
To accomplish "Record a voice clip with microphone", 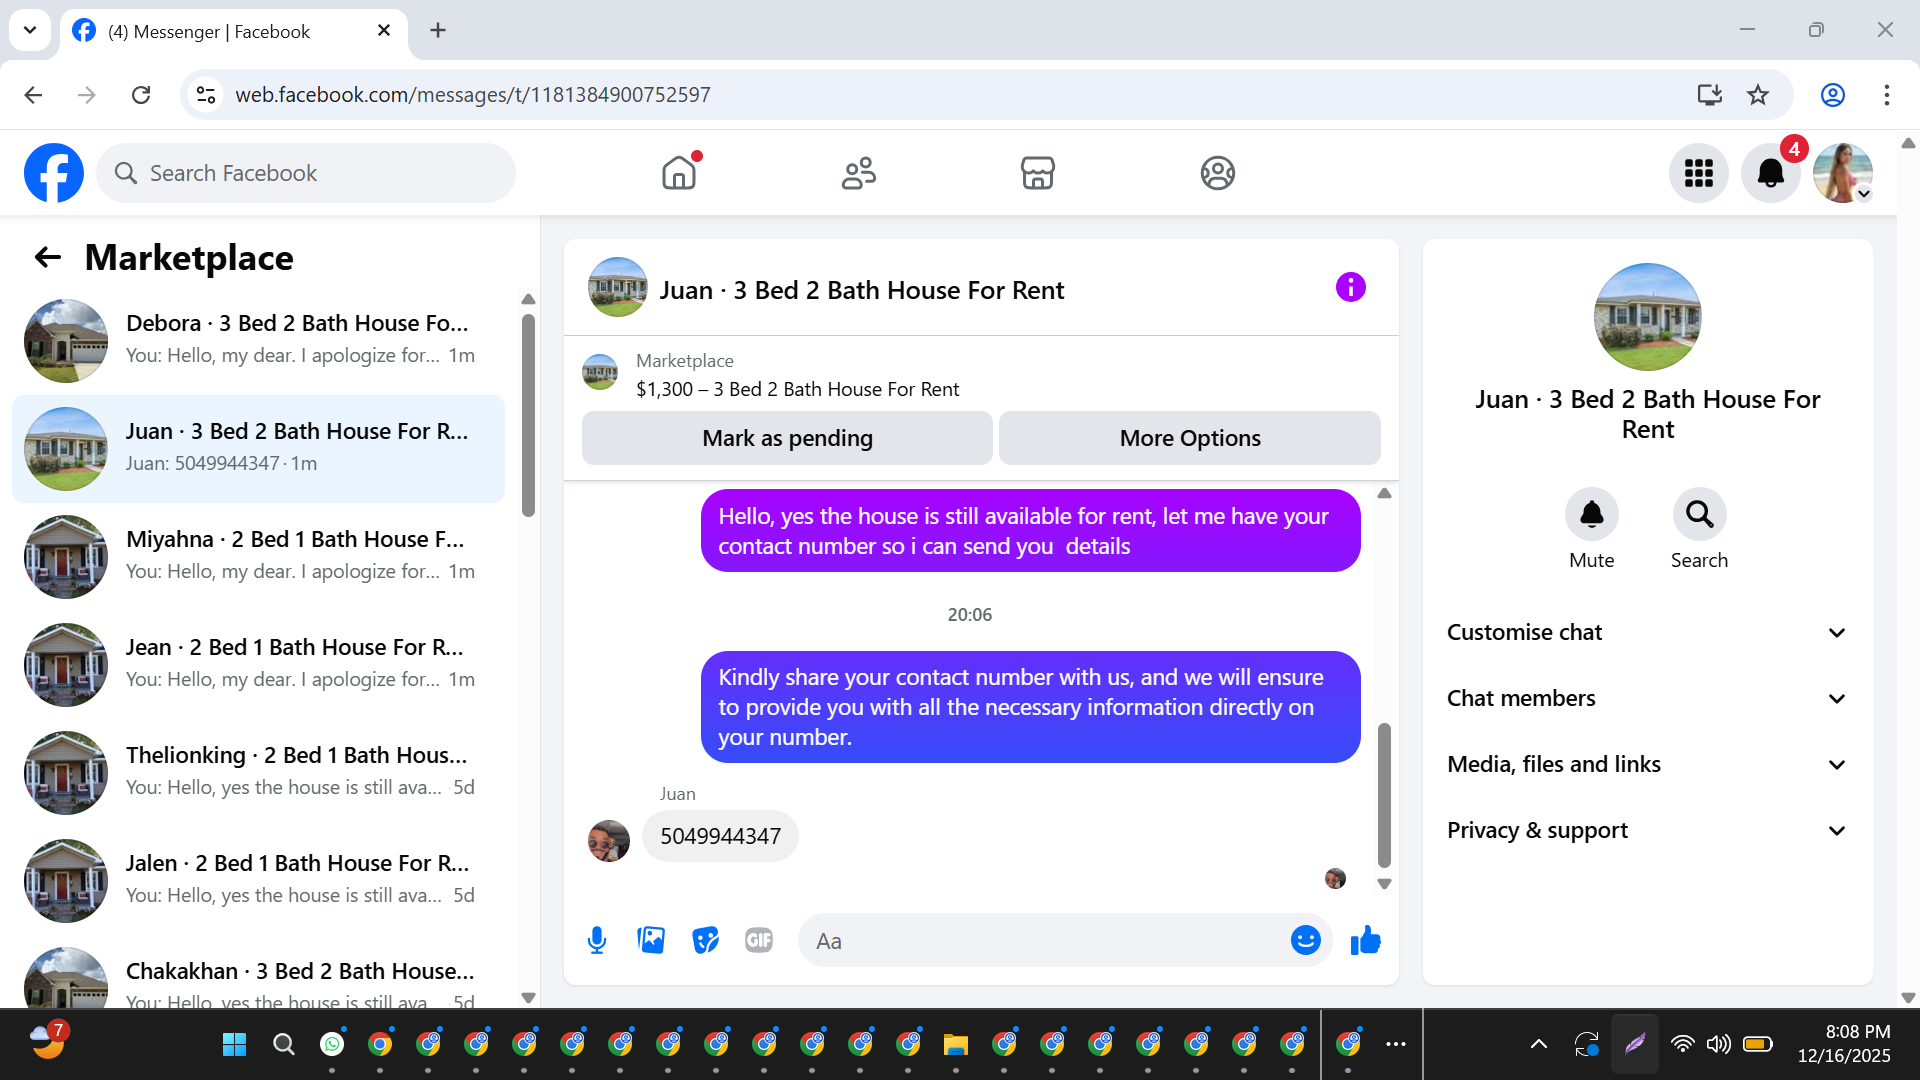I will [x=597, y=941].
